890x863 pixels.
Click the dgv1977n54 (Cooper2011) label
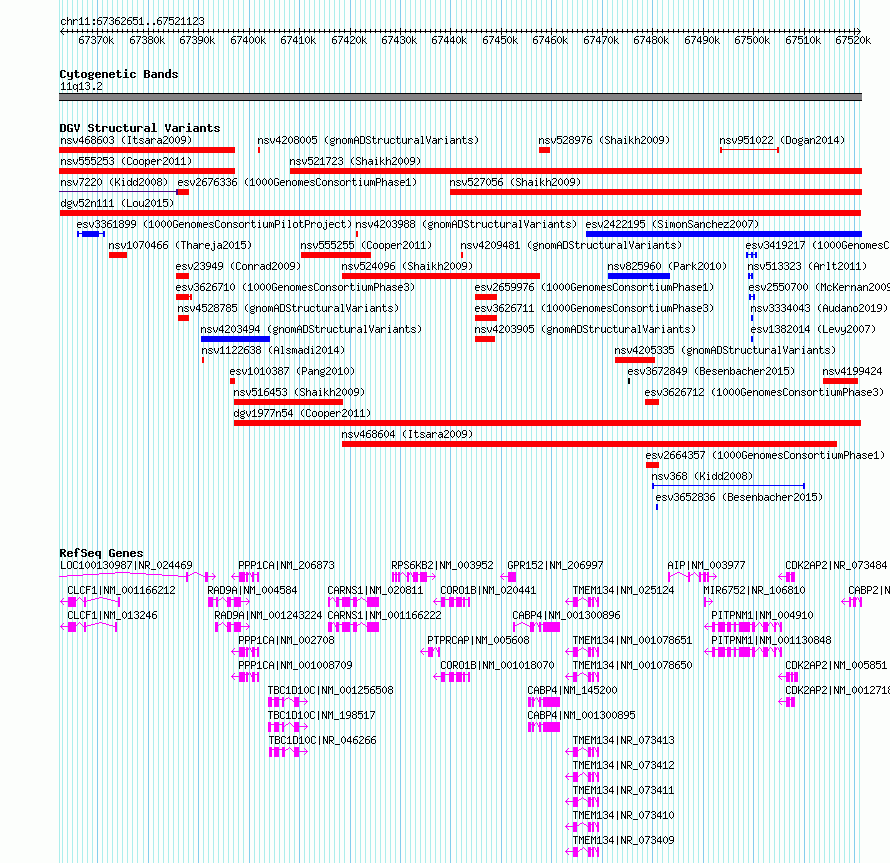point(302,413)
